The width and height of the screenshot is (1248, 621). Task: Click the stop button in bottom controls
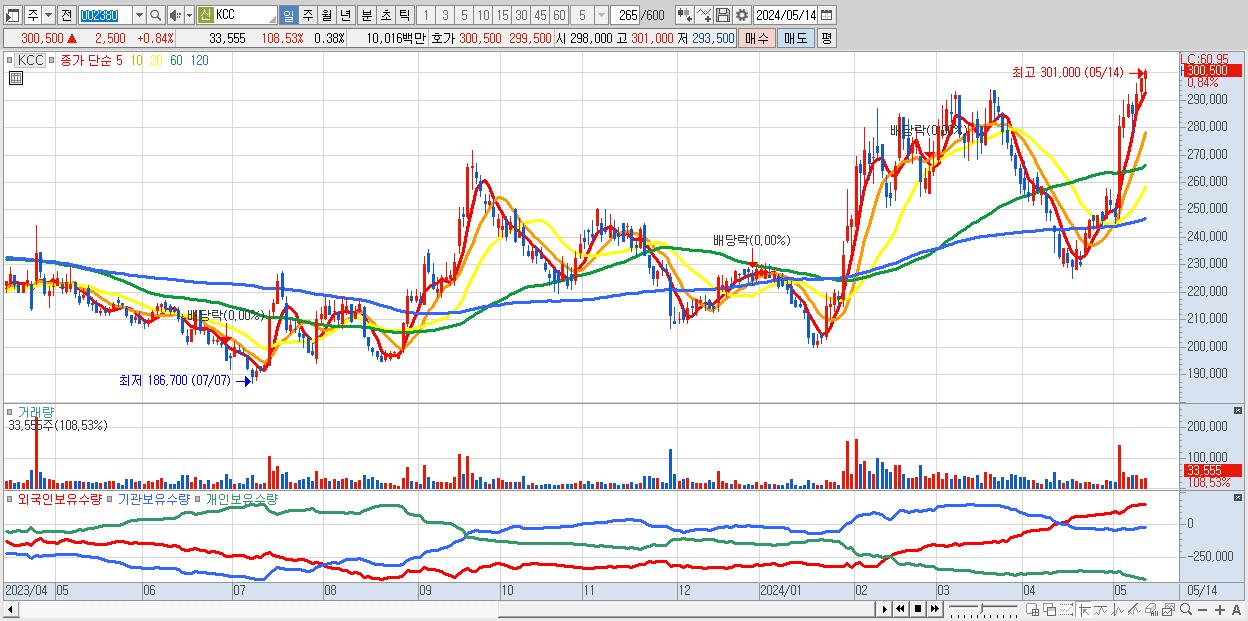[917, 609]
